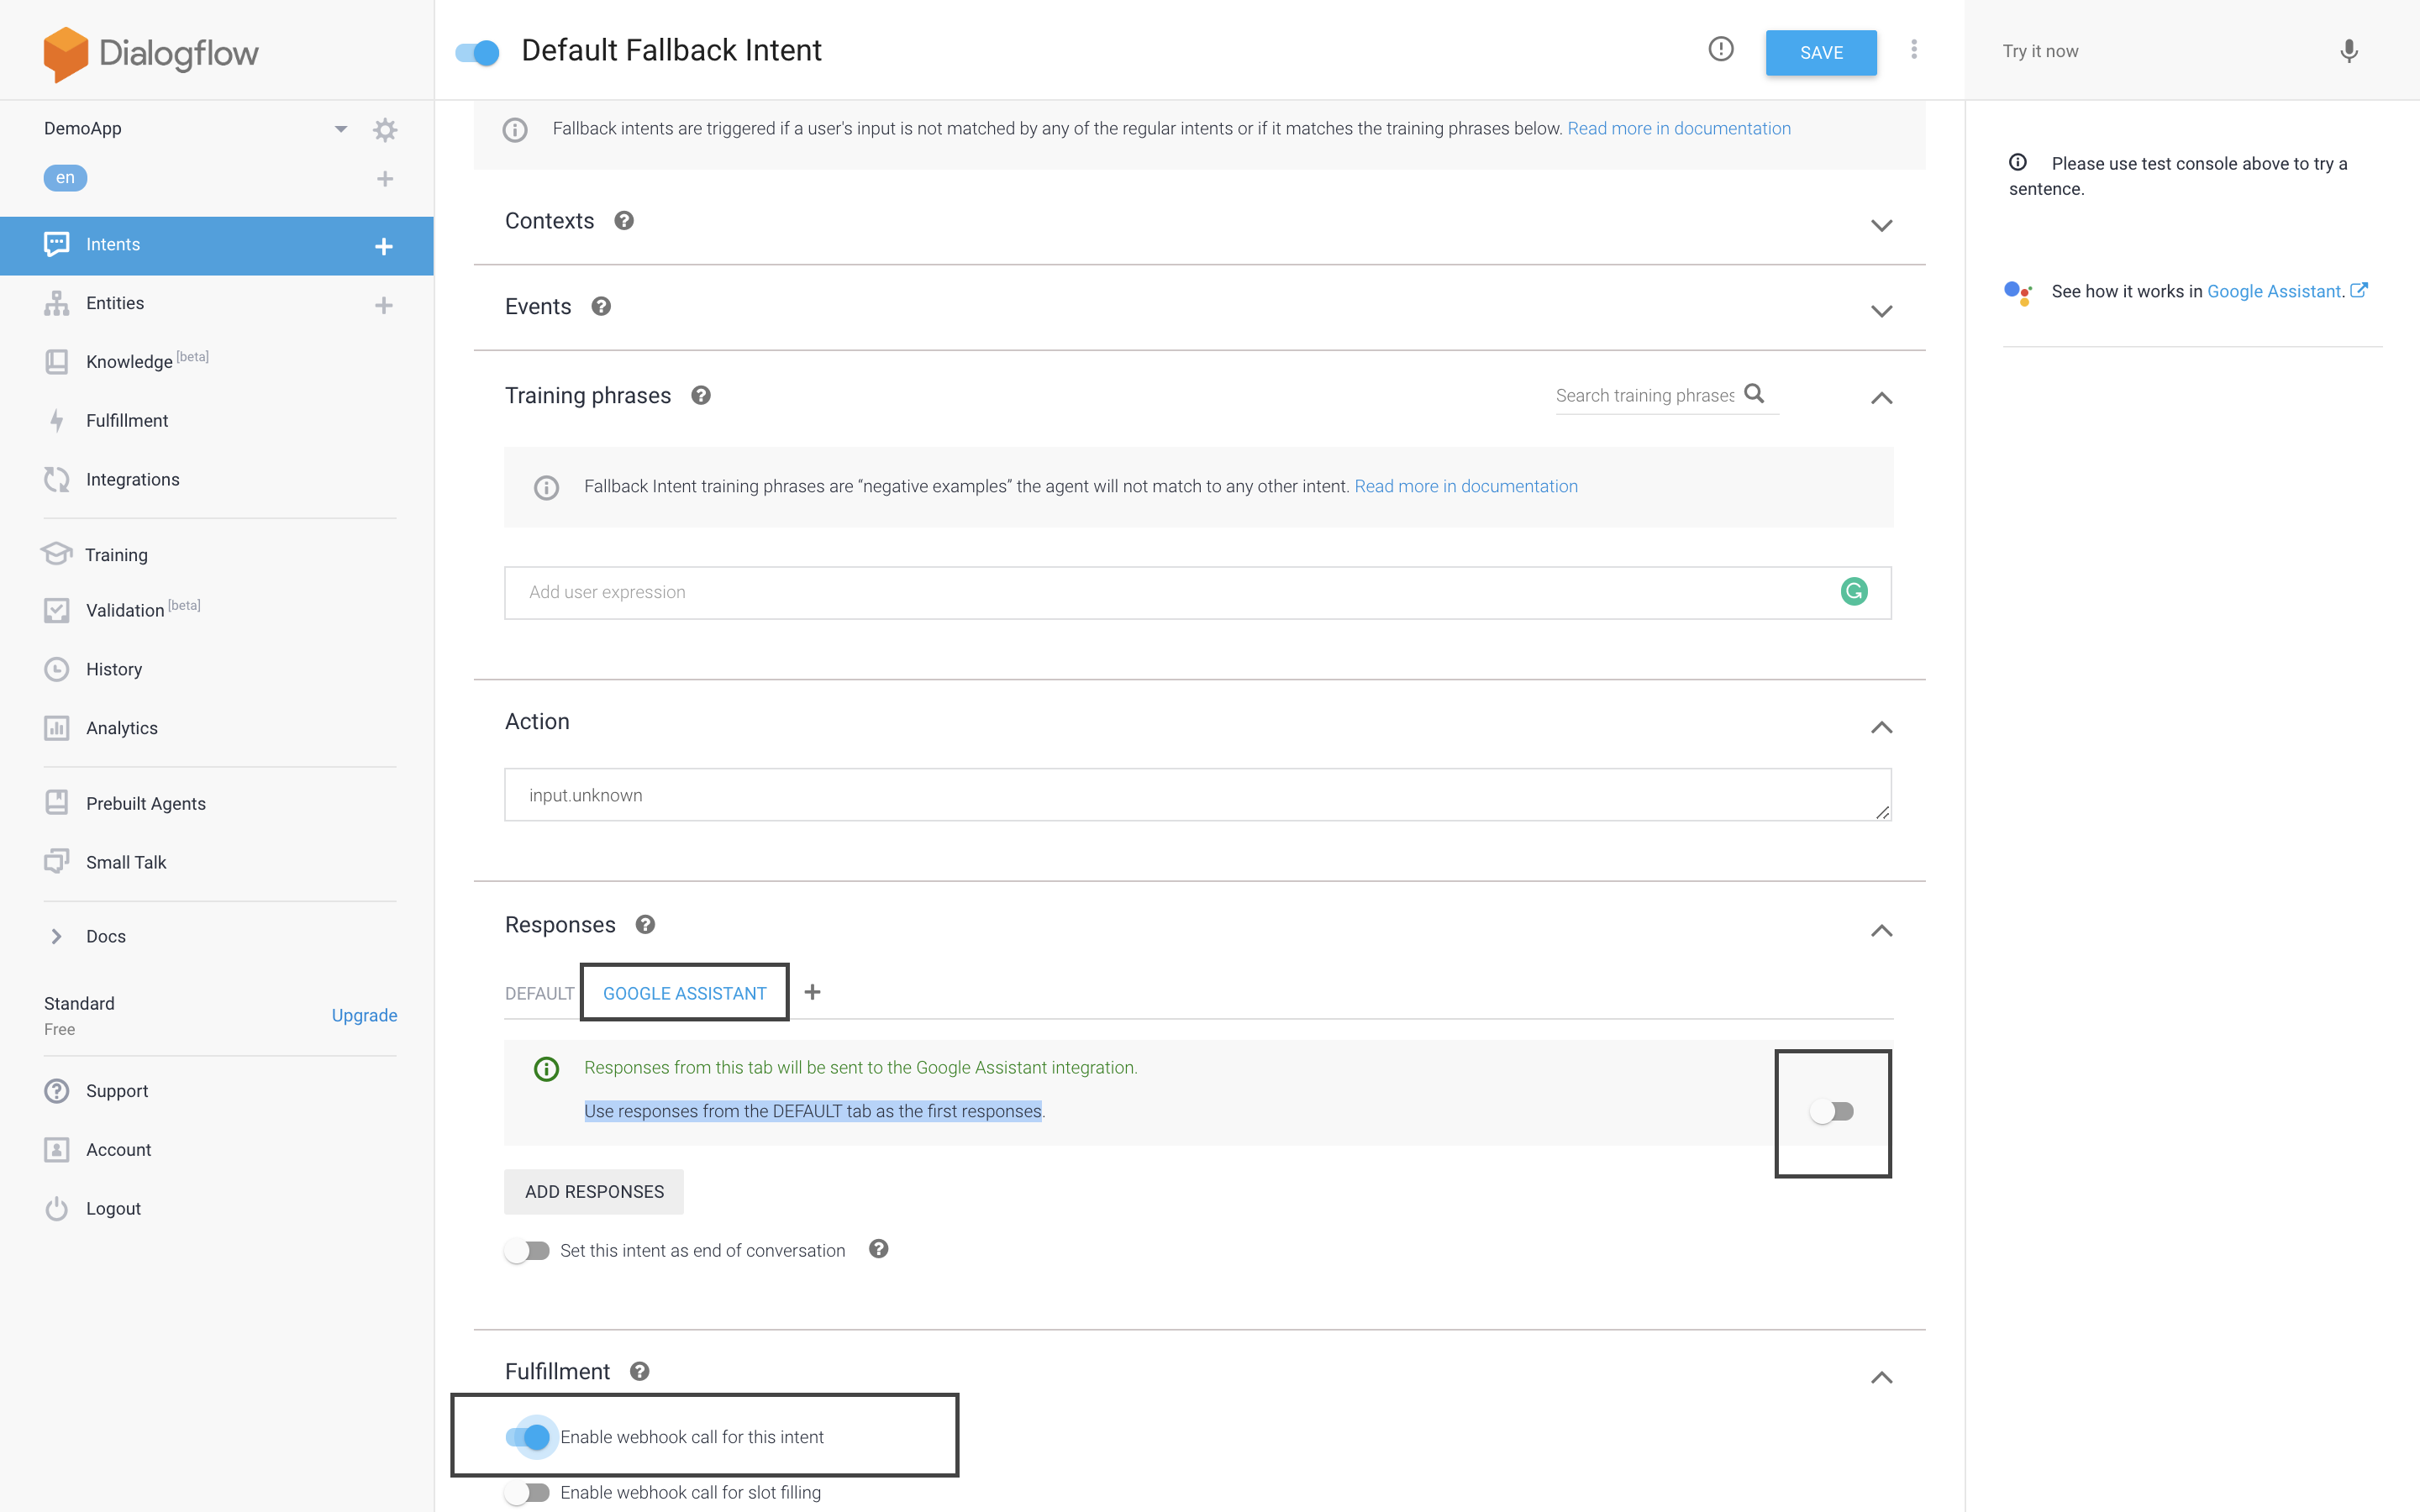Open end of conversation help icon
The height and width of the screenshot is (1512, 2420).
coord(878,1249)
